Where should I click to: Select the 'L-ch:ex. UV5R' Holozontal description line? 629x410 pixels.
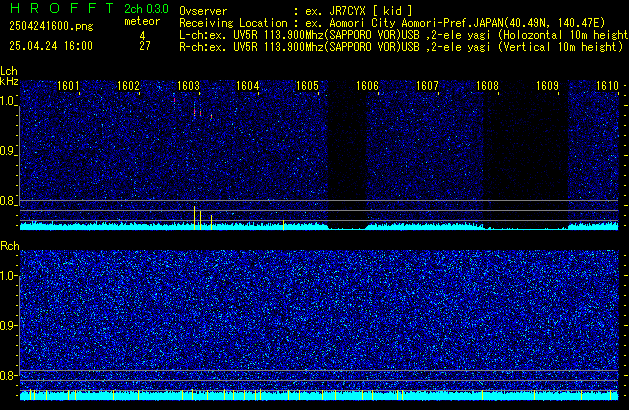(x=404, y=35)
